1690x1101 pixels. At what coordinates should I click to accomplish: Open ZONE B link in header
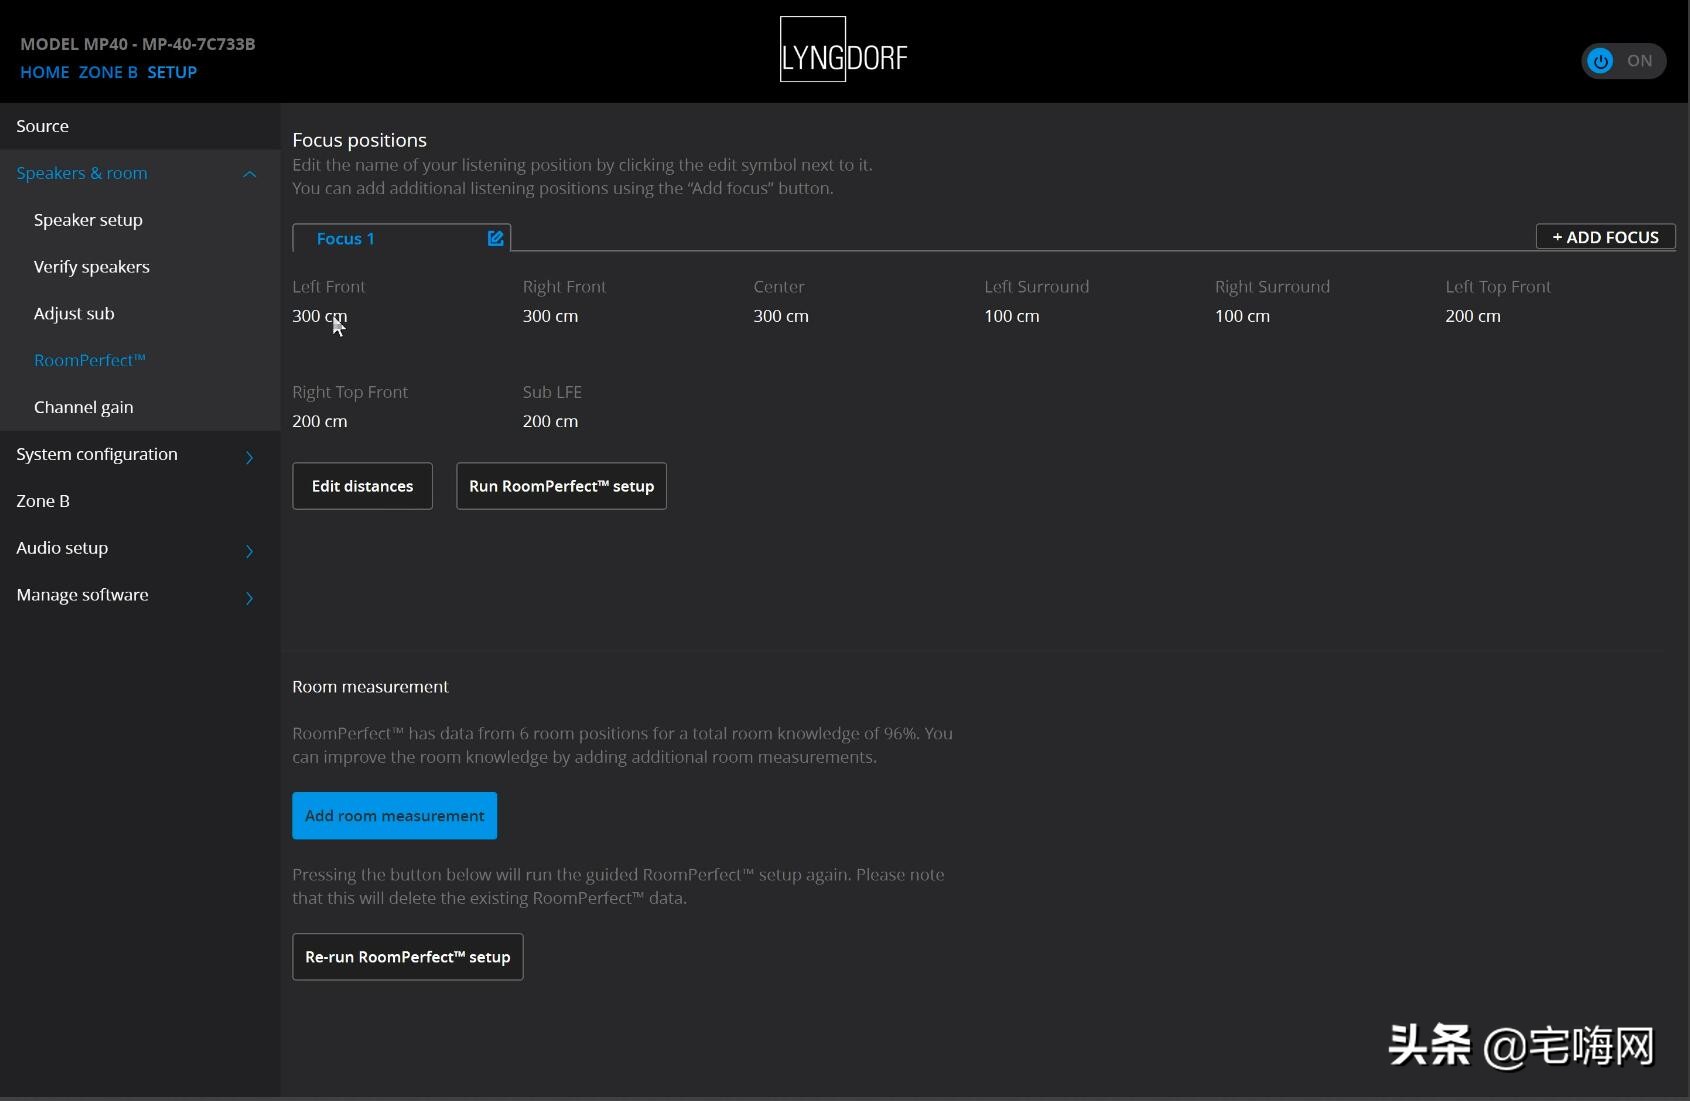[x=108, y=72]
